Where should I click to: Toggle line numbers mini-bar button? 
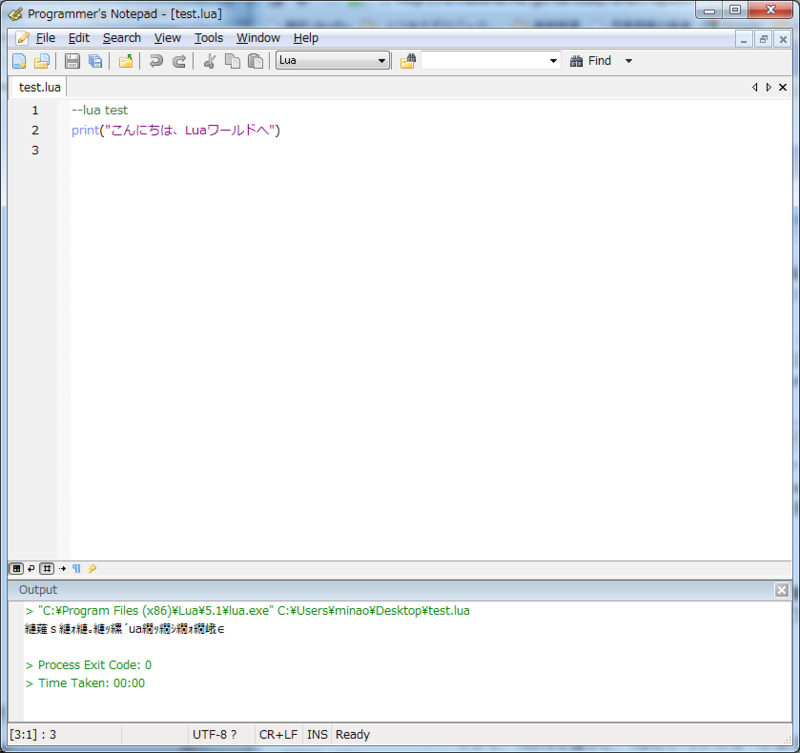[x=47, y=568]
